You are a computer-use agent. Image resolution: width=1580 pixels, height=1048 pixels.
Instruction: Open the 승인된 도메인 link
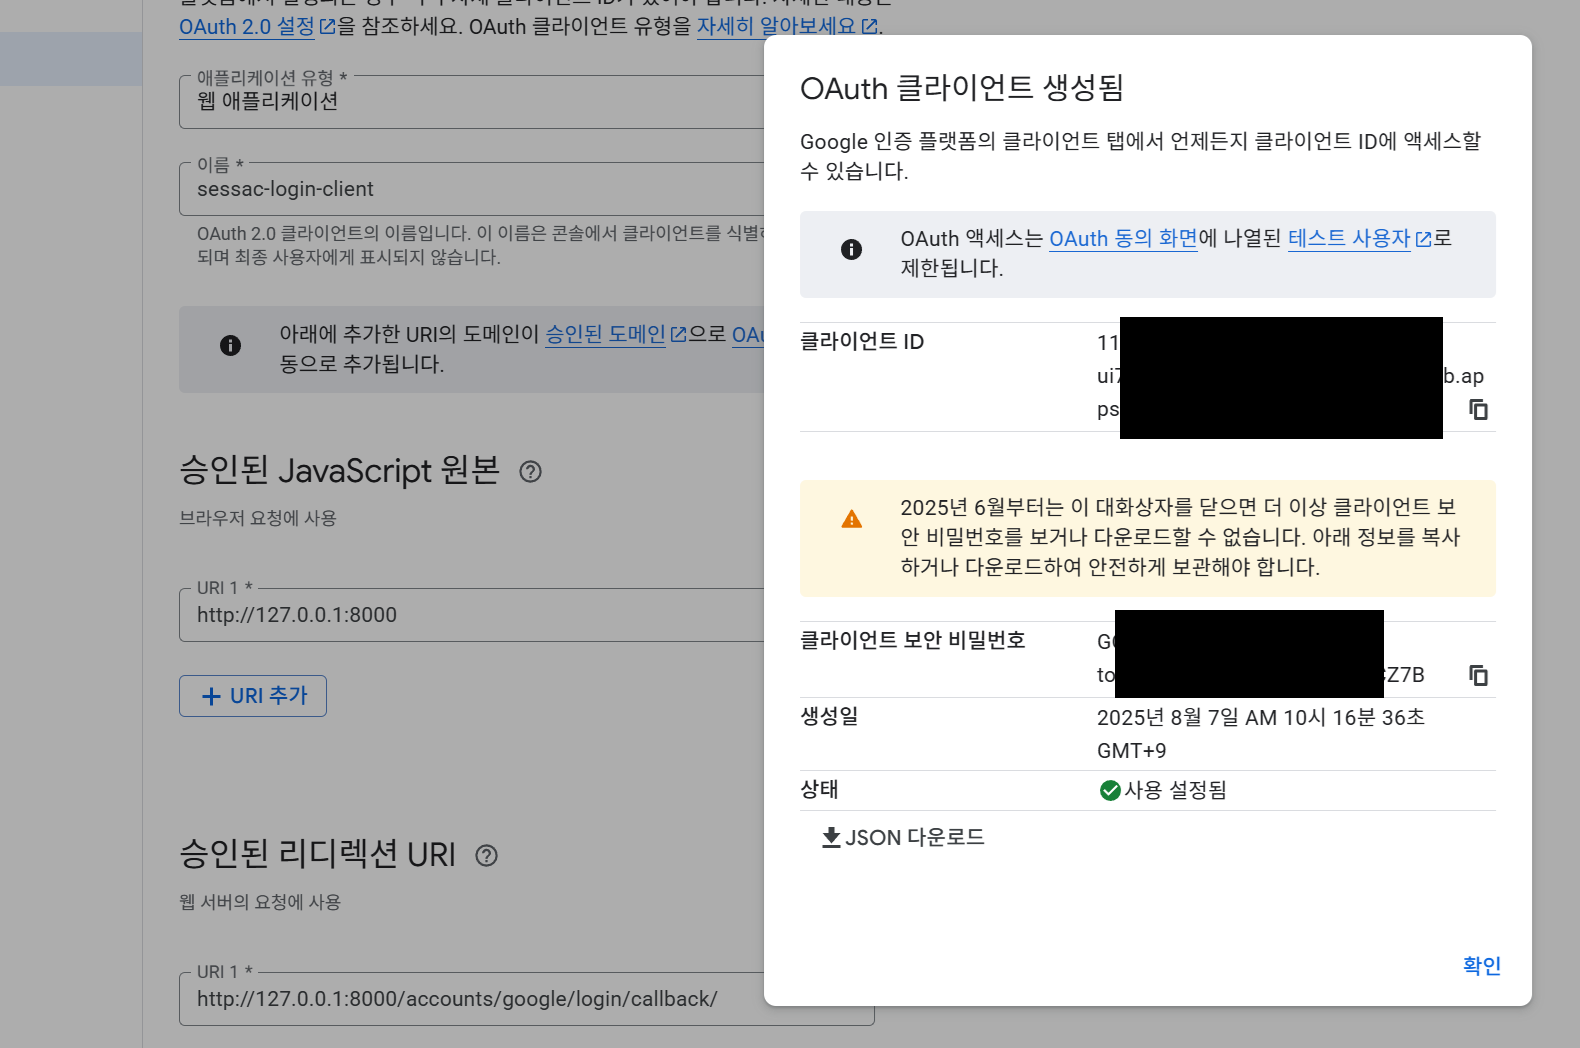coord(614,335)
